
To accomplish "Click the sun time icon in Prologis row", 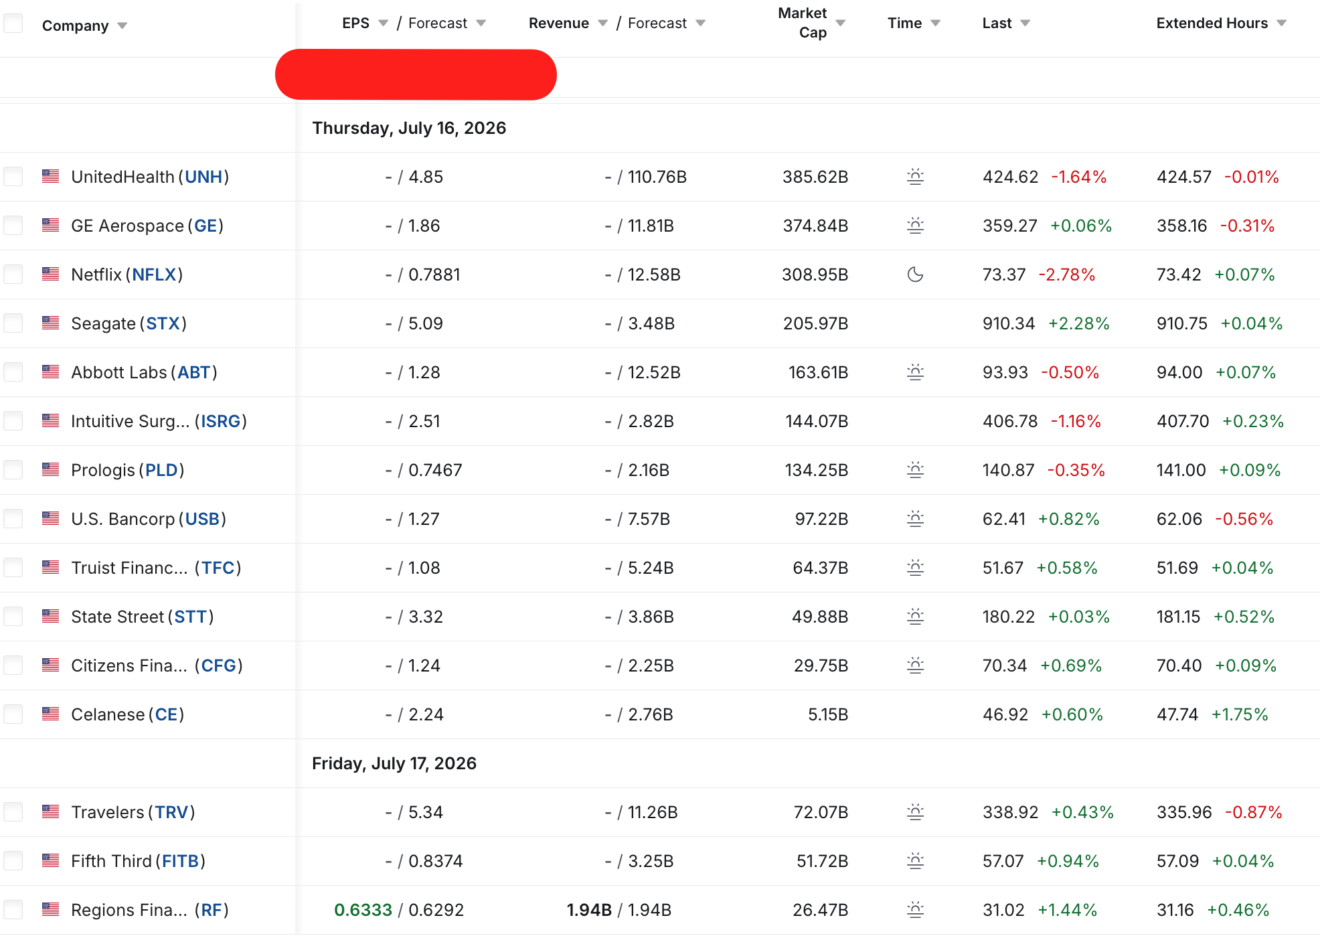I will tap(915, 470).
